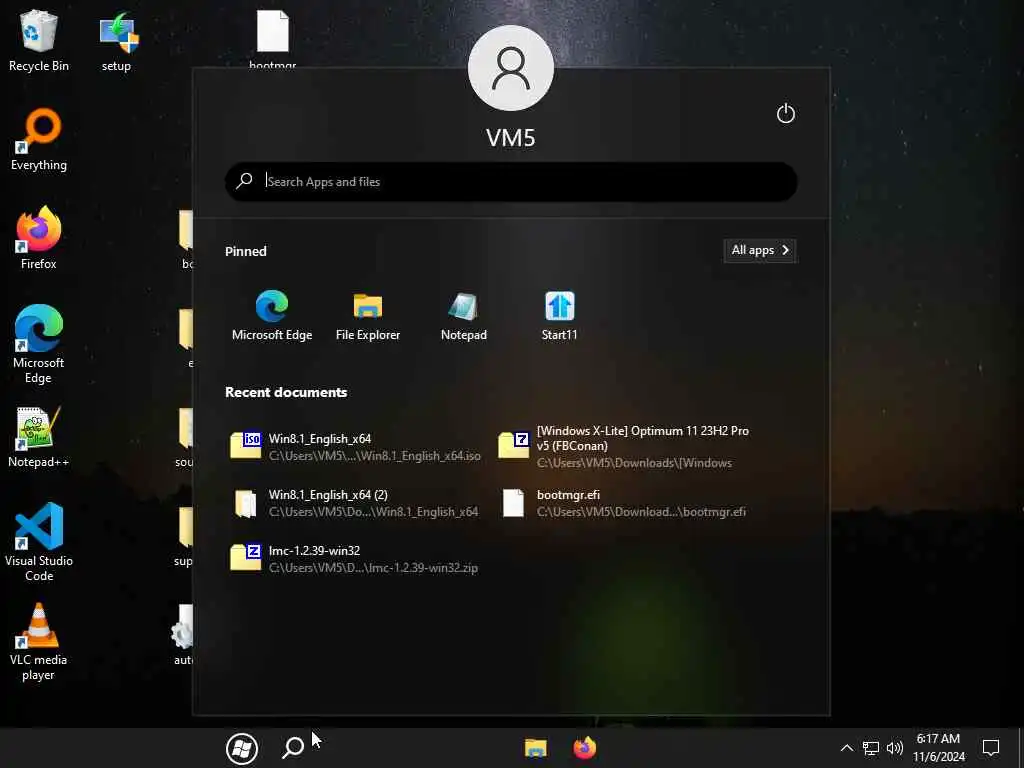Select Visual Studio Code desktop shortcut
The height and width of the screenshot is (768, 1024).
click(39, 541)
